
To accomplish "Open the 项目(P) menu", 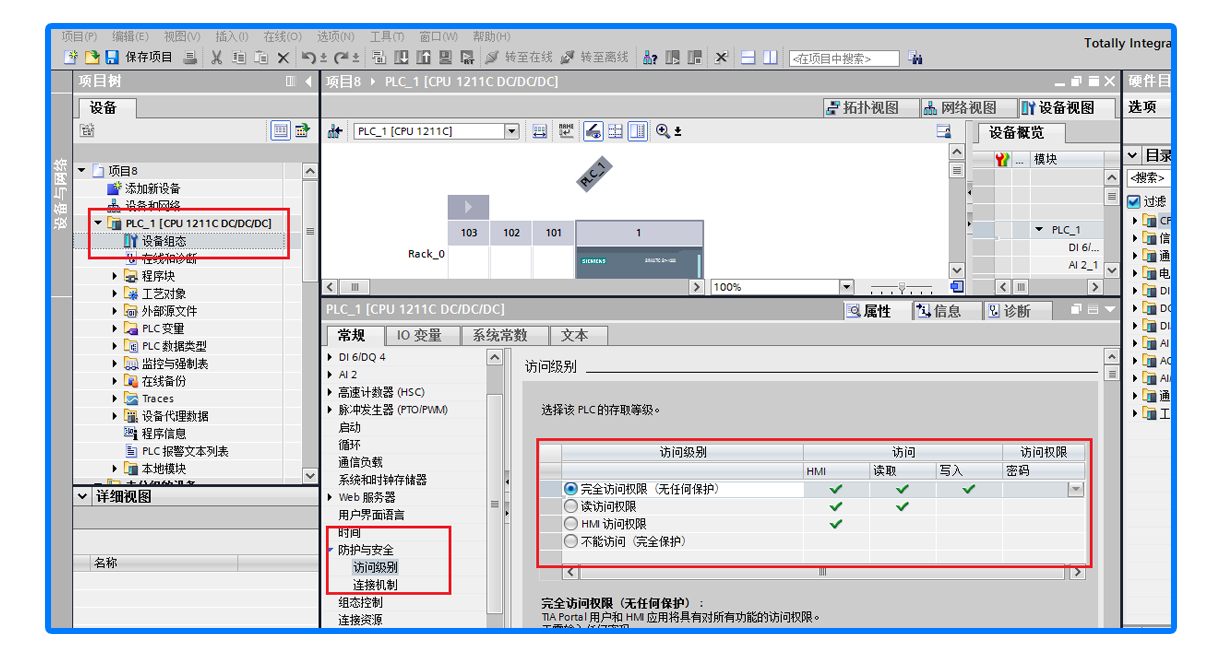I will (x=79, y=37).
